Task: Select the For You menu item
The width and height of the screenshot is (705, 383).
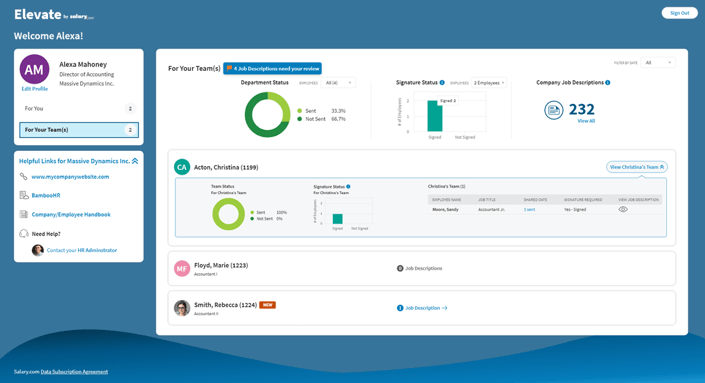Action: click(79, 108)
